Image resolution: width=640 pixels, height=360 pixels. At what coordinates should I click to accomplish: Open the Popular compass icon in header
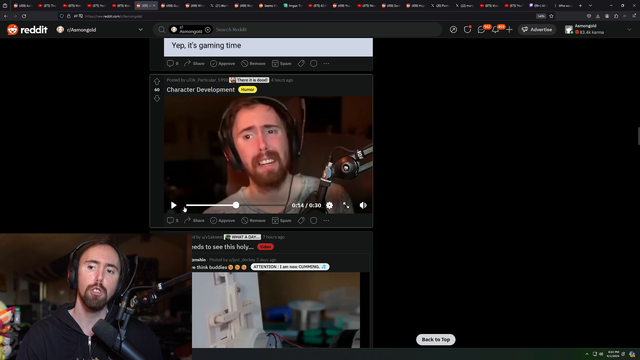[x=453, y=30]
